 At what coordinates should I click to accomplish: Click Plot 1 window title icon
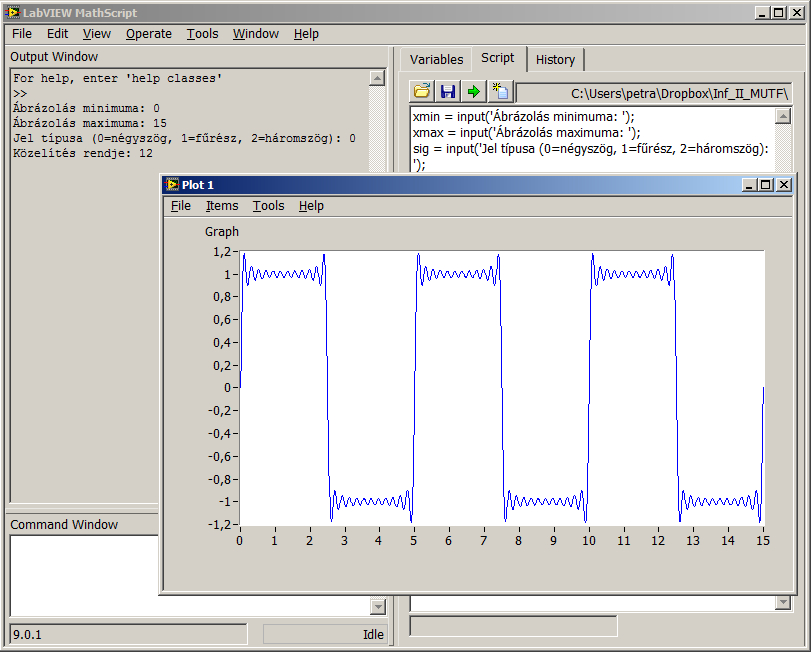pos(172,185)
